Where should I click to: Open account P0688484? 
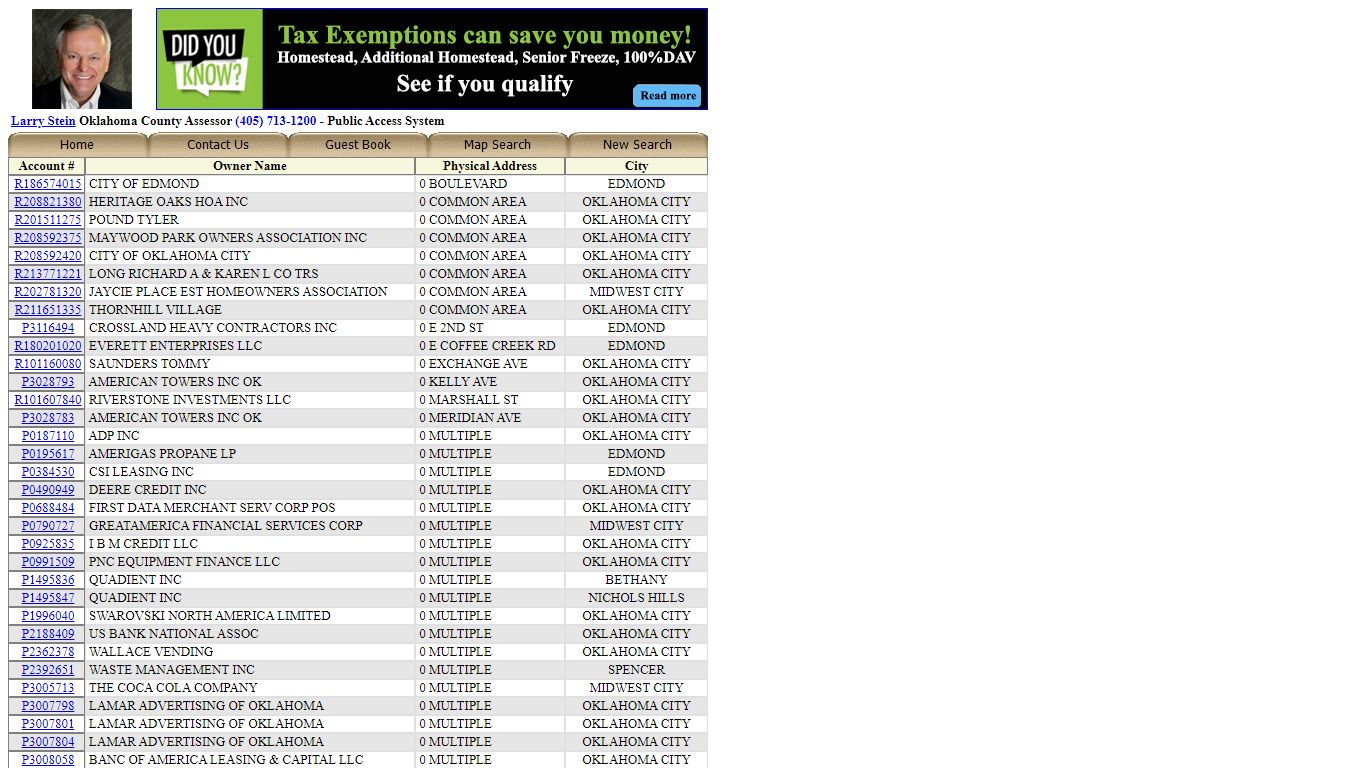[x=48, y=508]
